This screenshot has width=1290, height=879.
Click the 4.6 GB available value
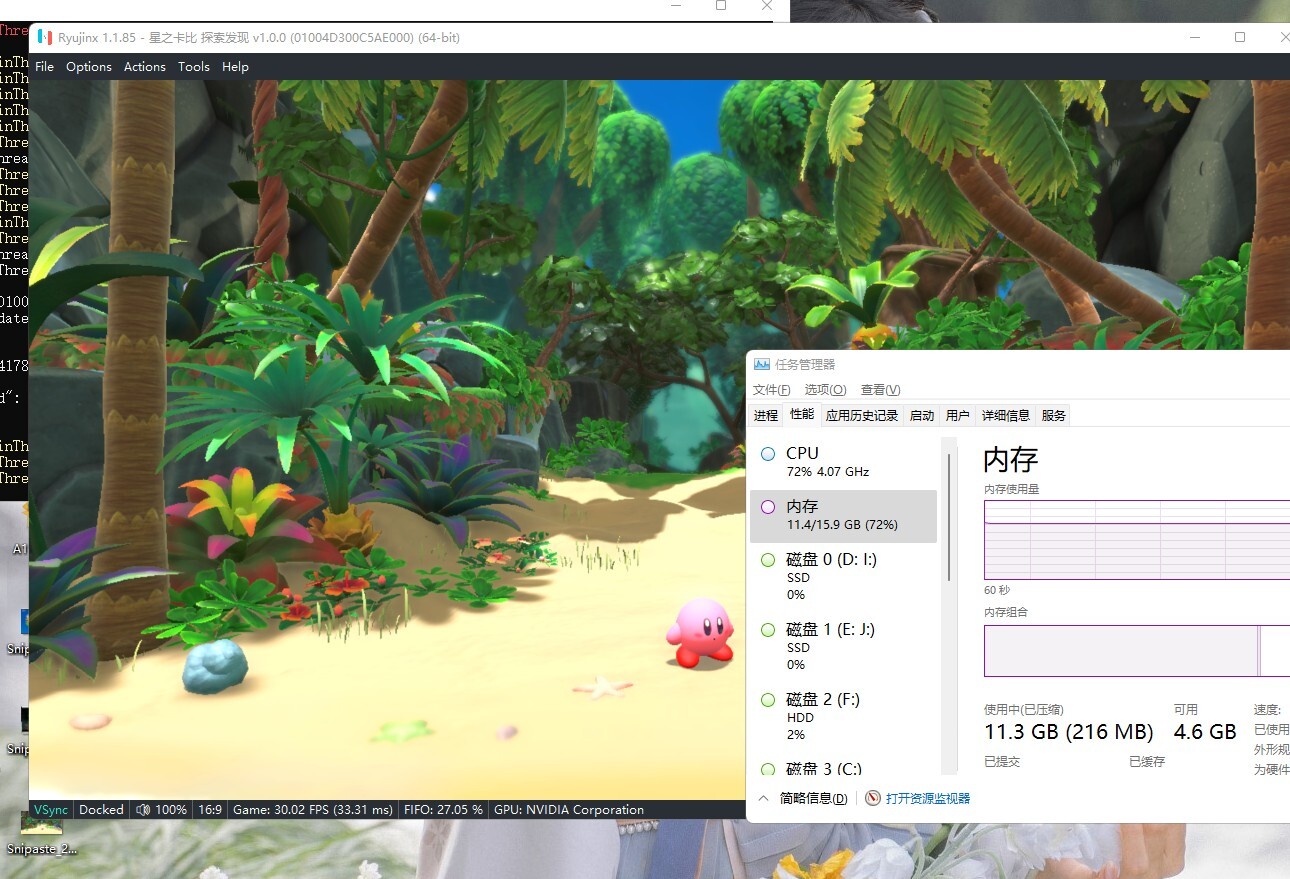coord(1205,732)
